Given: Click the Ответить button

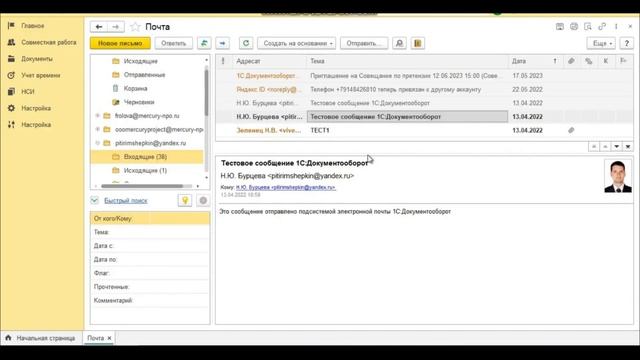Looking at the screenshot, I should [x=173, y=43].
